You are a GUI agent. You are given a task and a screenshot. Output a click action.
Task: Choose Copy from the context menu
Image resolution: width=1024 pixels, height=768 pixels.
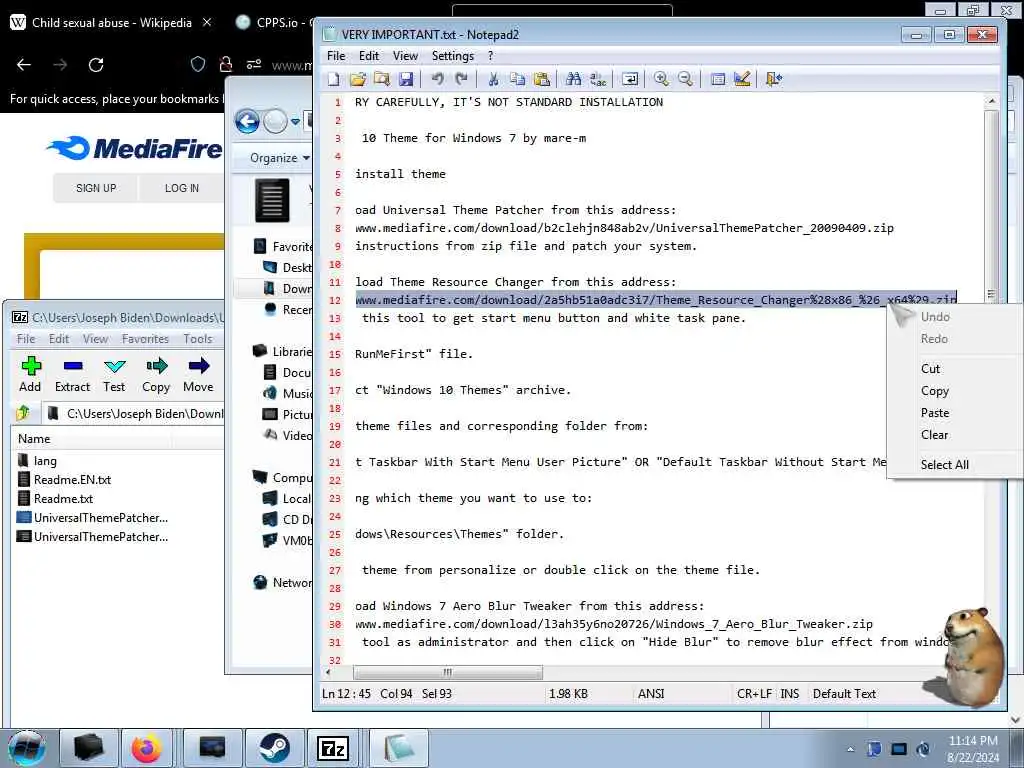click(935, 391)
